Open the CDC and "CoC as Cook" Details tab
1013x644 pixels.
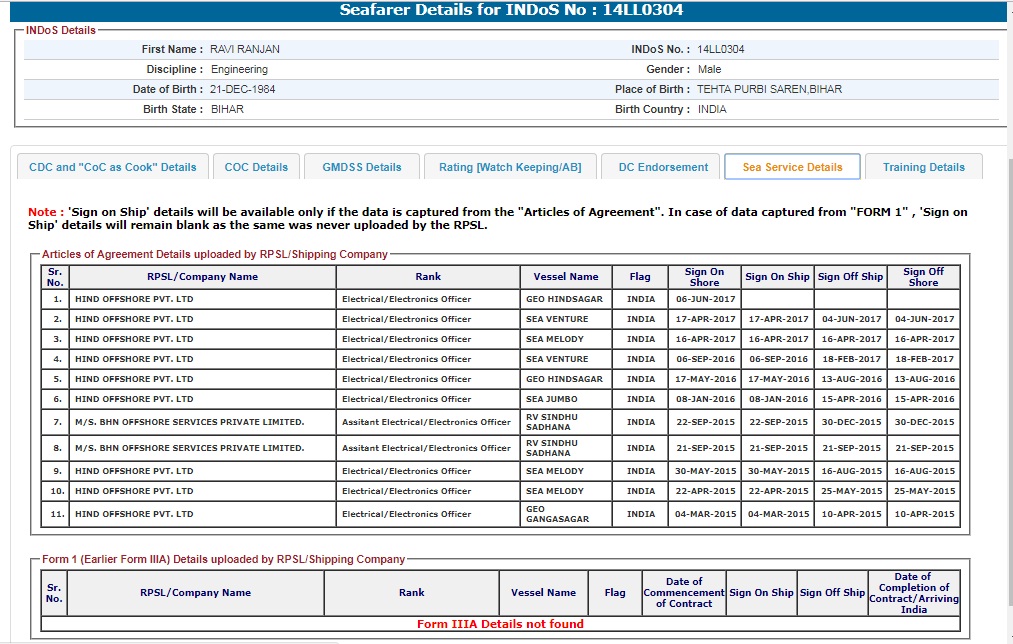112,167
